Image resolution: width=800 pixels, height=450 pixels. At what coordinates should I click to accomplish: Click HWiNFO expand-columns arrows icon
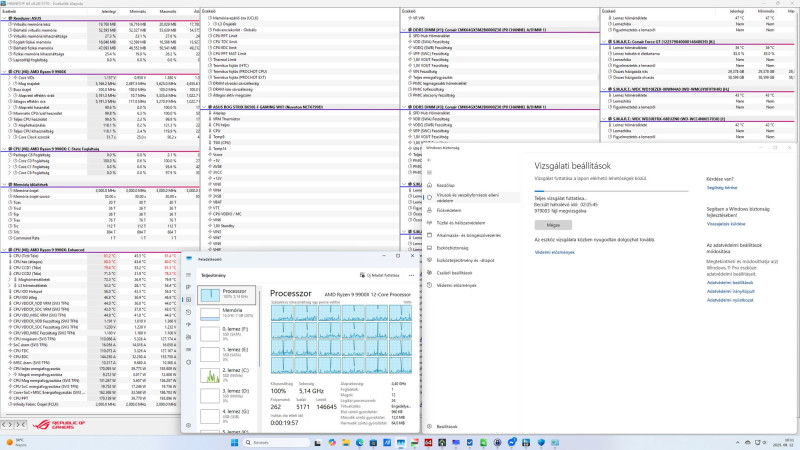7,424
